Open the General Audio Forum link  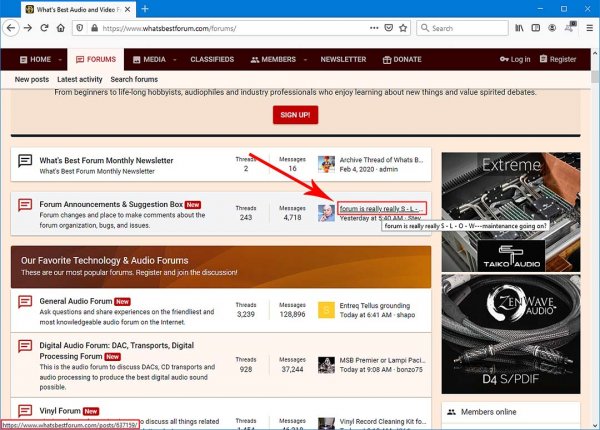pyautogui.click(x=76, y=301)
